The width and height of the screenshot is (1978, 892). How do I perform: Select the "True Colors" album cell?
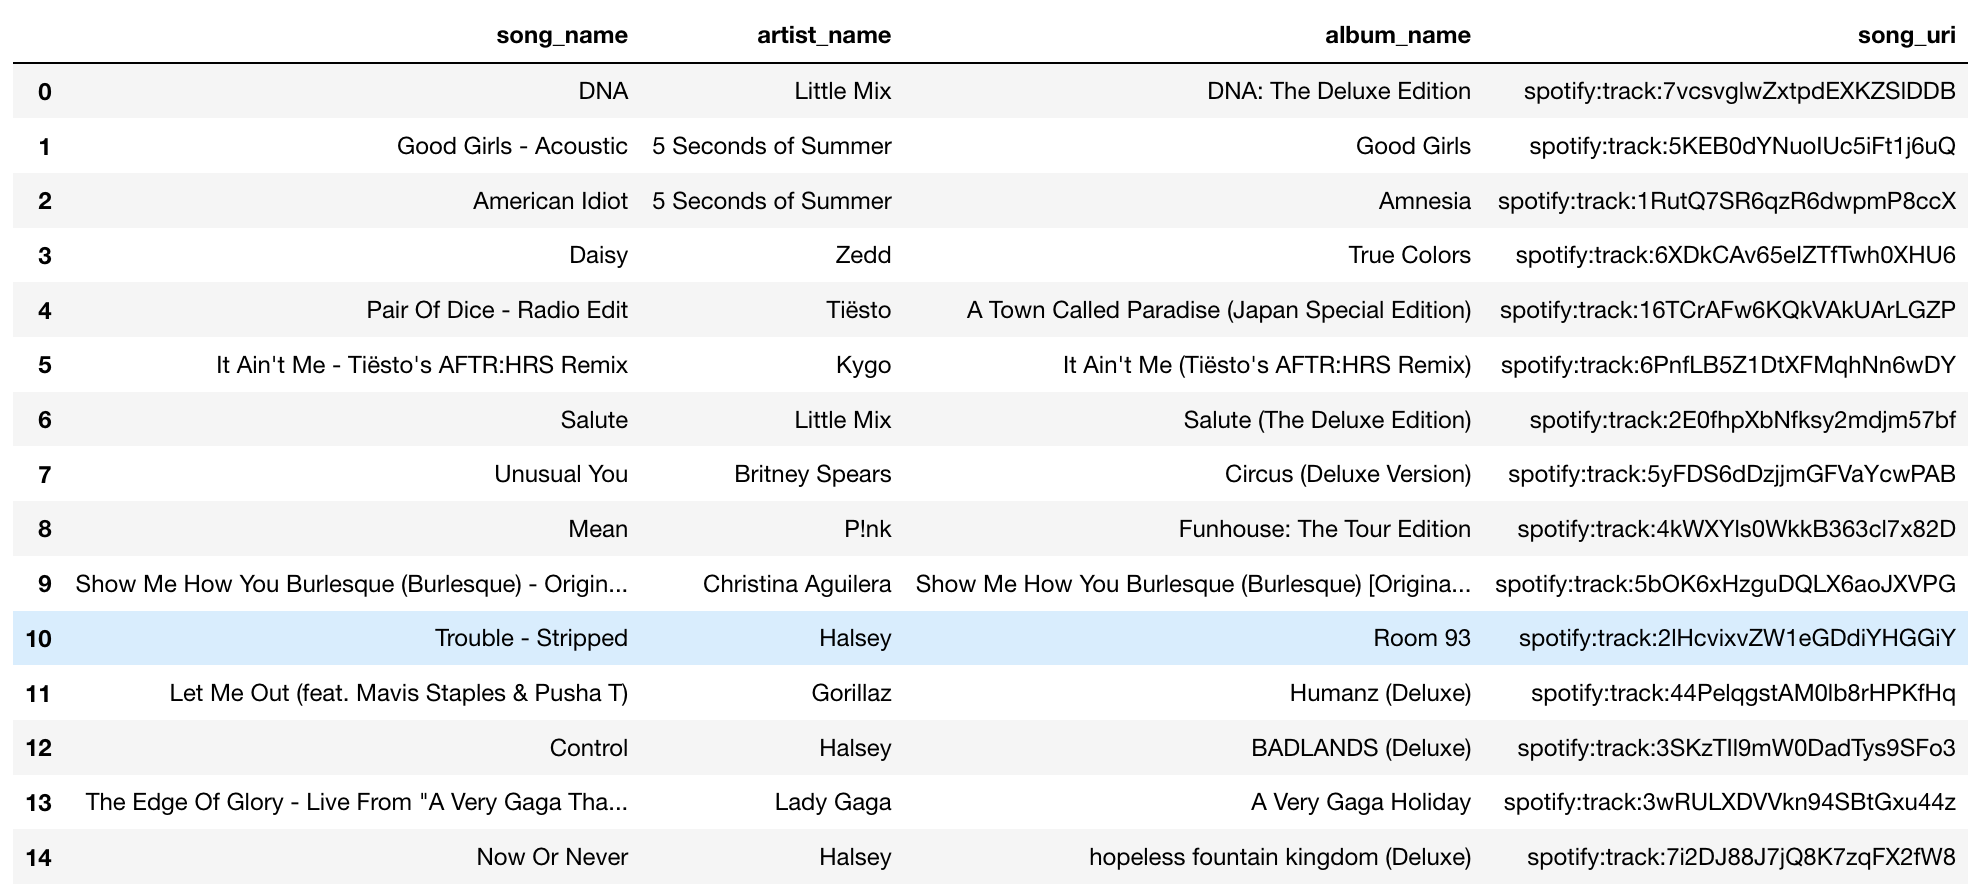pos(1408,255)
